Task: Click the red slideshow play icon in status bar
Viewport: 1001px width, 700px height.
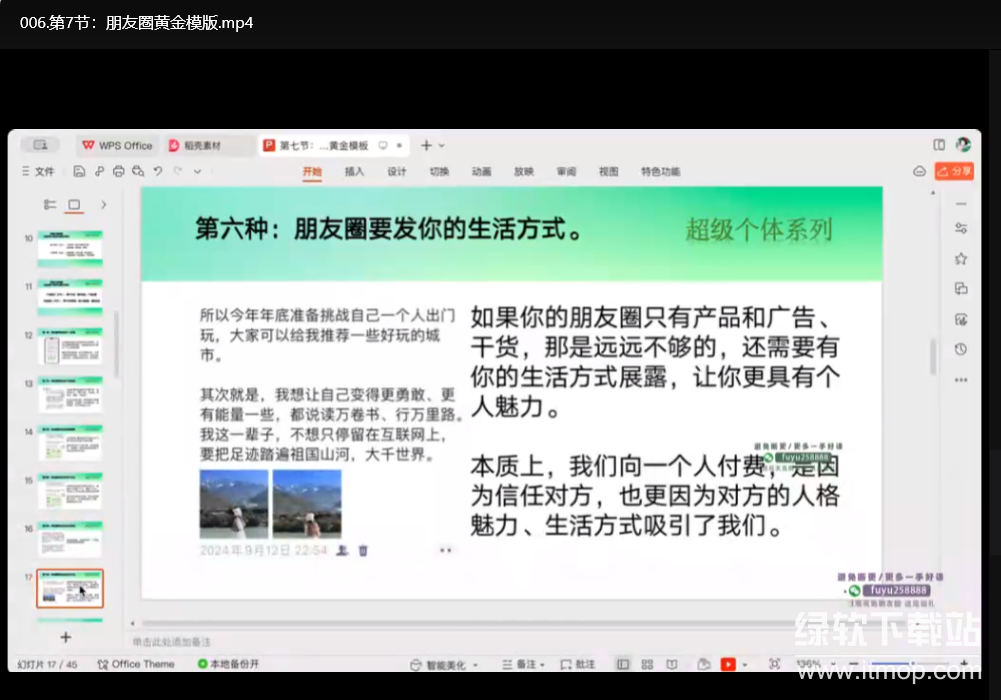Action: tap(729, 664)
